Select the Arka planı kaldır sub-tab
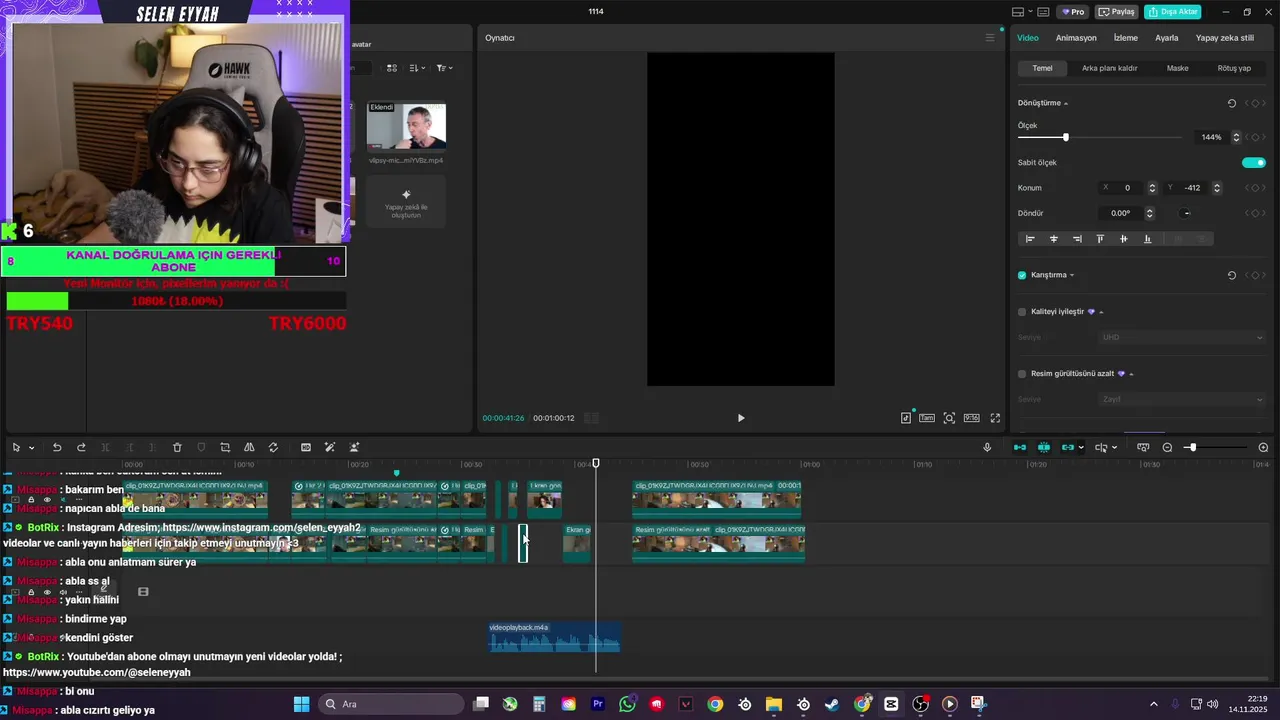This screenshot has width=1280, height=720. click(x=1110, y=68)
